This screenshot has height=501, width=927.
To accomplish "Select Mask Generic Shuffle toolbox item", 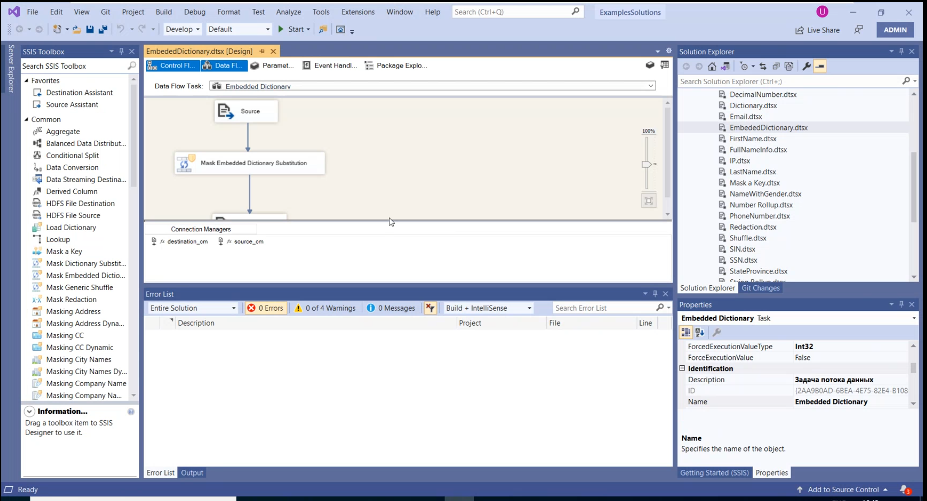I will coord(79,287).
